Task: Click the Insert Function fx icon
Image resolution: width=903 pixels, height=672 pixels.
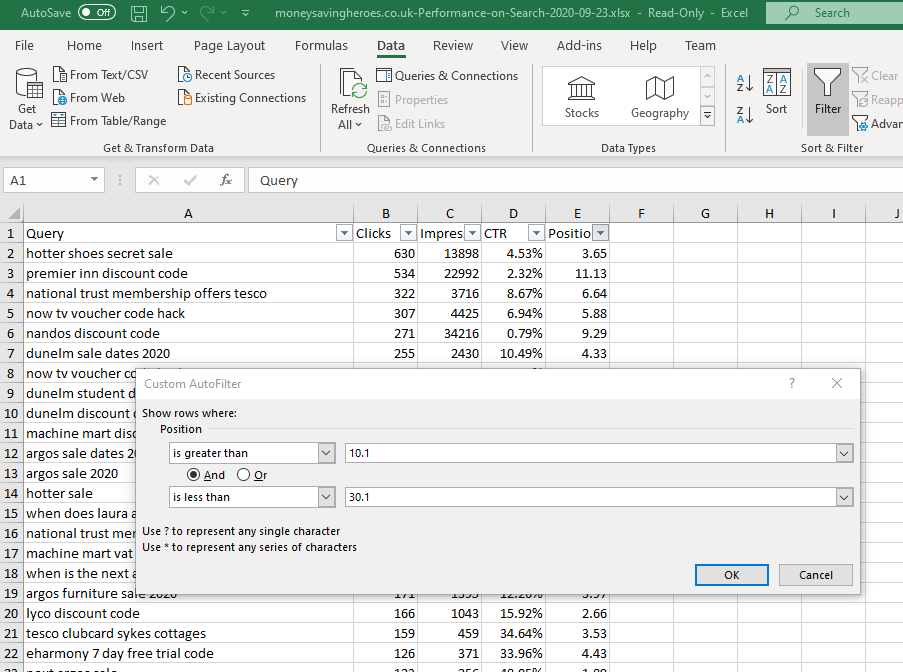Action: [226, 180]
